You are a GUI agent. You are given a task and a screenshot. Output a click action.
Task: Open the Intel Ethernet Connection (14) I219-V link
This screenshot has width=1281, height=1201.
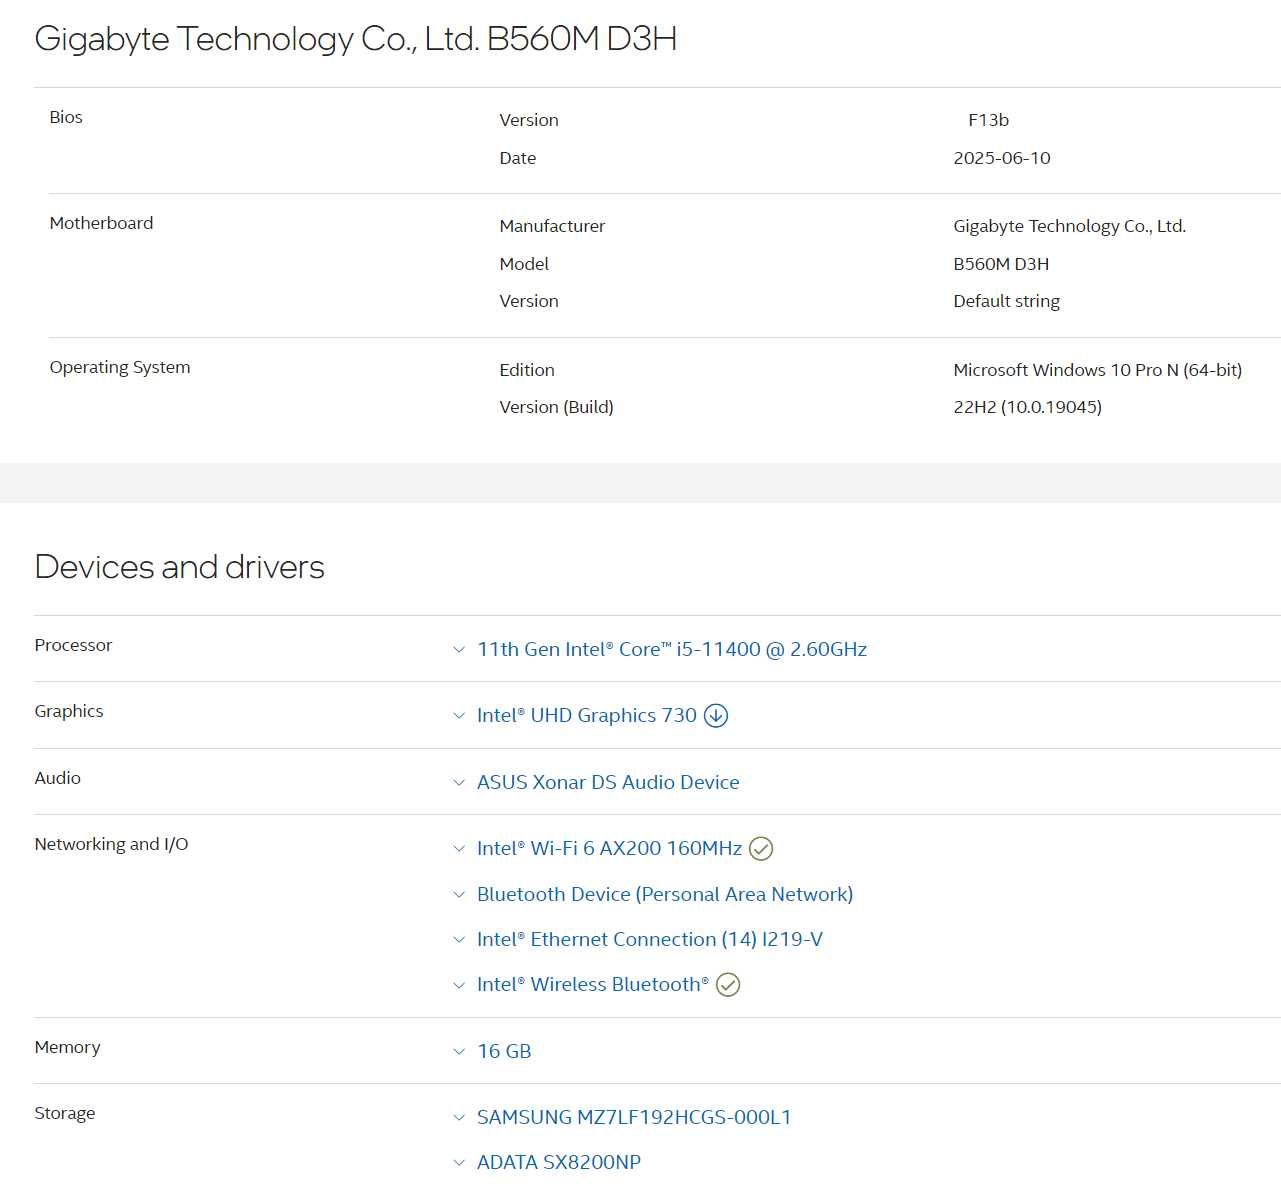(650, 939)
